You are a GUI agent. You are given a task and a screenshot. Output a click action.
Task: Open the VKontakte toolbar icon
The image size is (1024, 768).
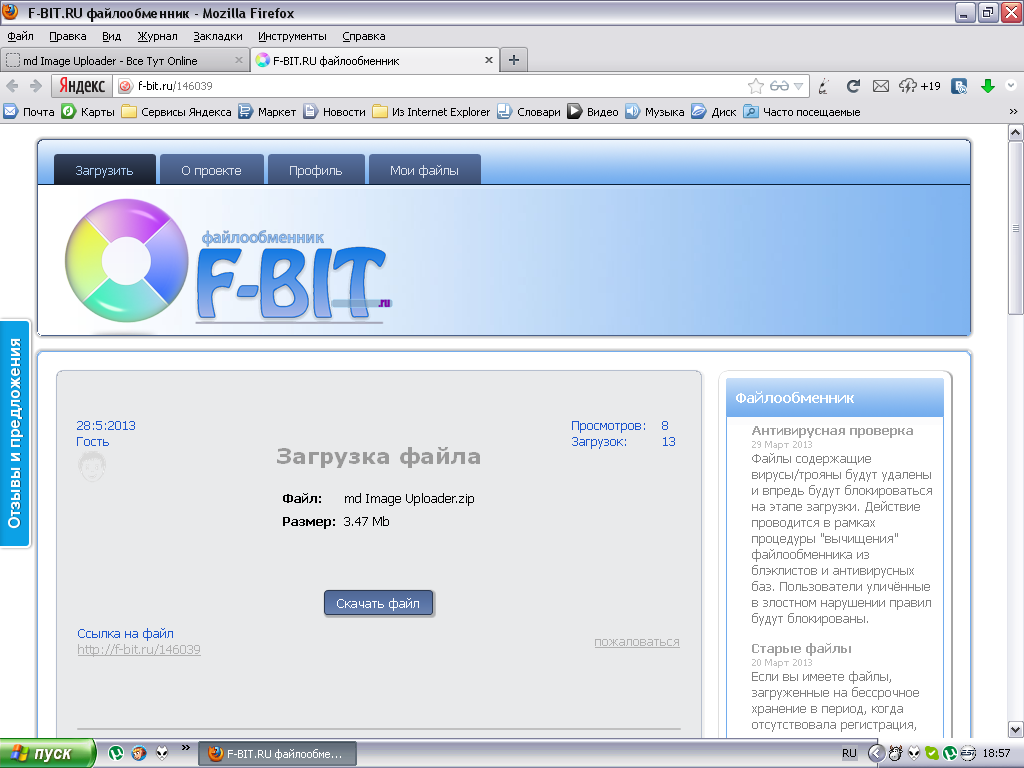click(959, 86)
